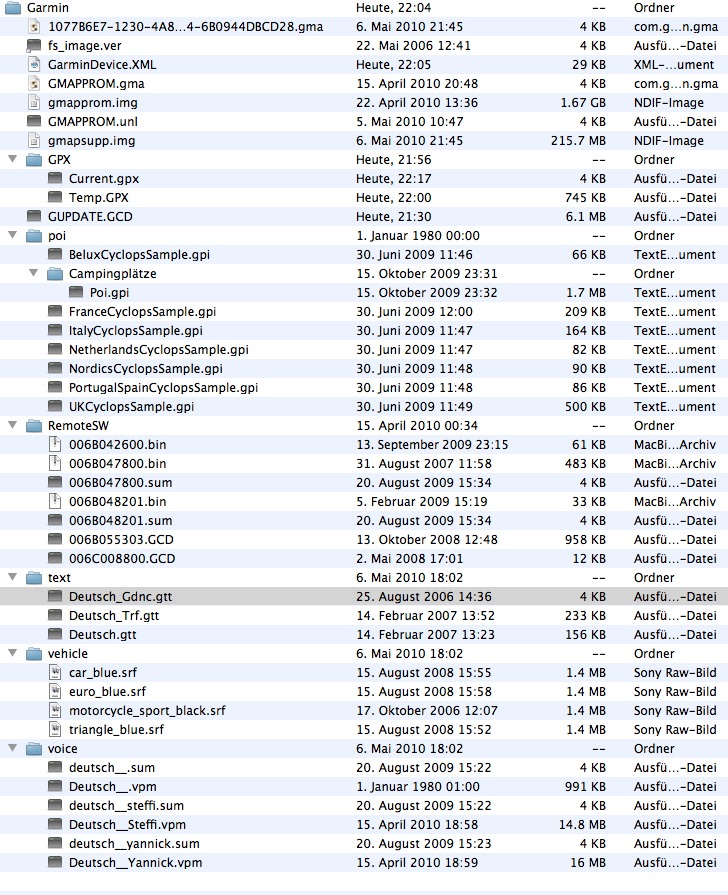728x895 pixels.
Task: Select the NordicsCyclopsSample.gpi file name
Action: coord(146,369)
